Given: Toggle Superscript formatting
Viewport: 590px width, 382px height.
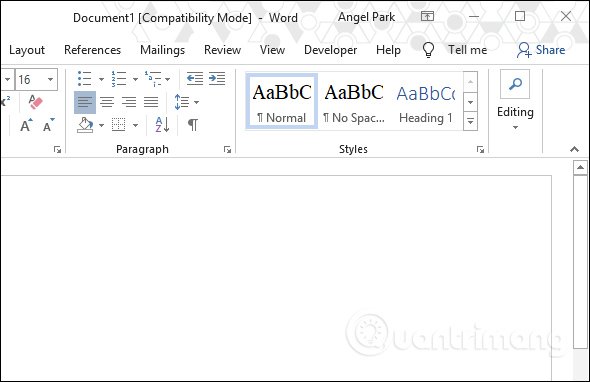Looking at the screenshot, I should (5, 102).
